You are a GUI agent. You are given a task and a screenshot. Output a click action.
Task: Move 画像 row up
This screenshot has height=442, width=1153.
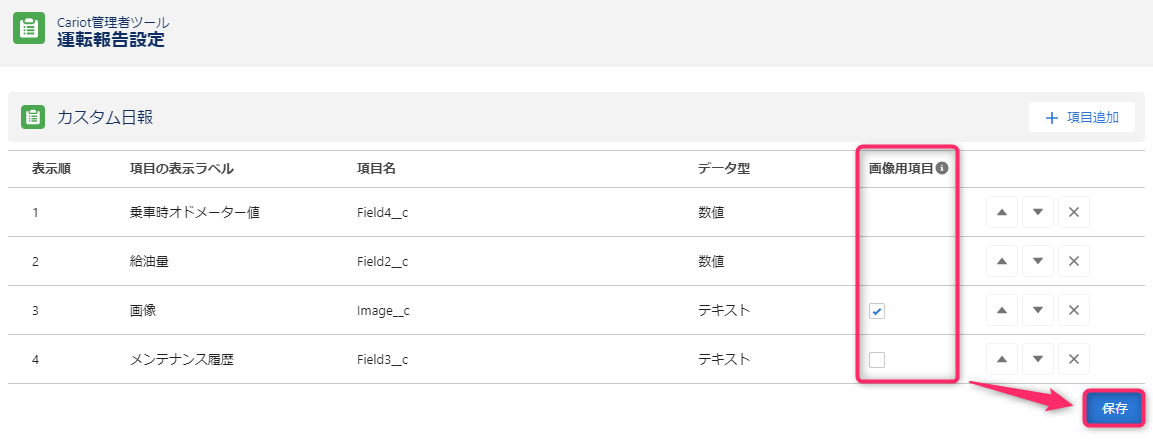tap(1002, 310)
